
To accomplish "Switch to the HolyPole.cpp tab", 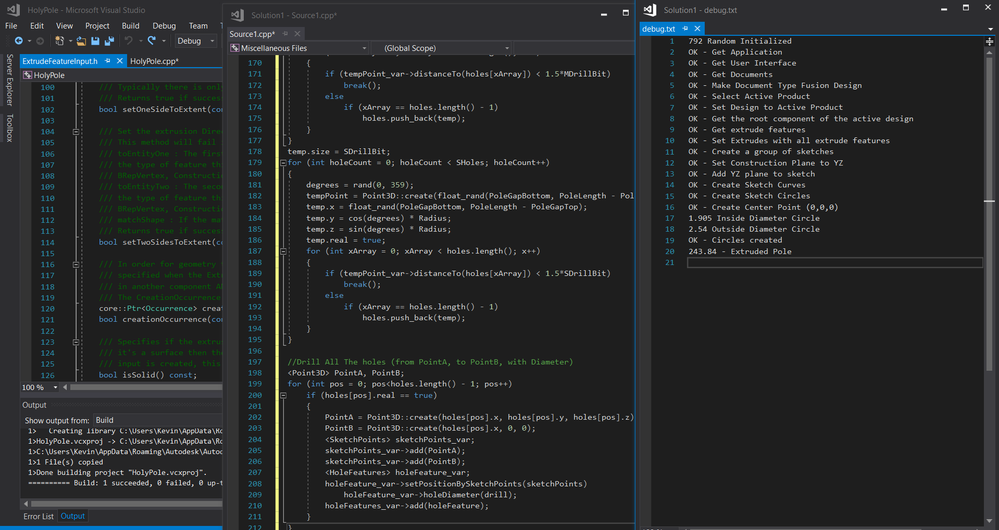I will point(154,61).
